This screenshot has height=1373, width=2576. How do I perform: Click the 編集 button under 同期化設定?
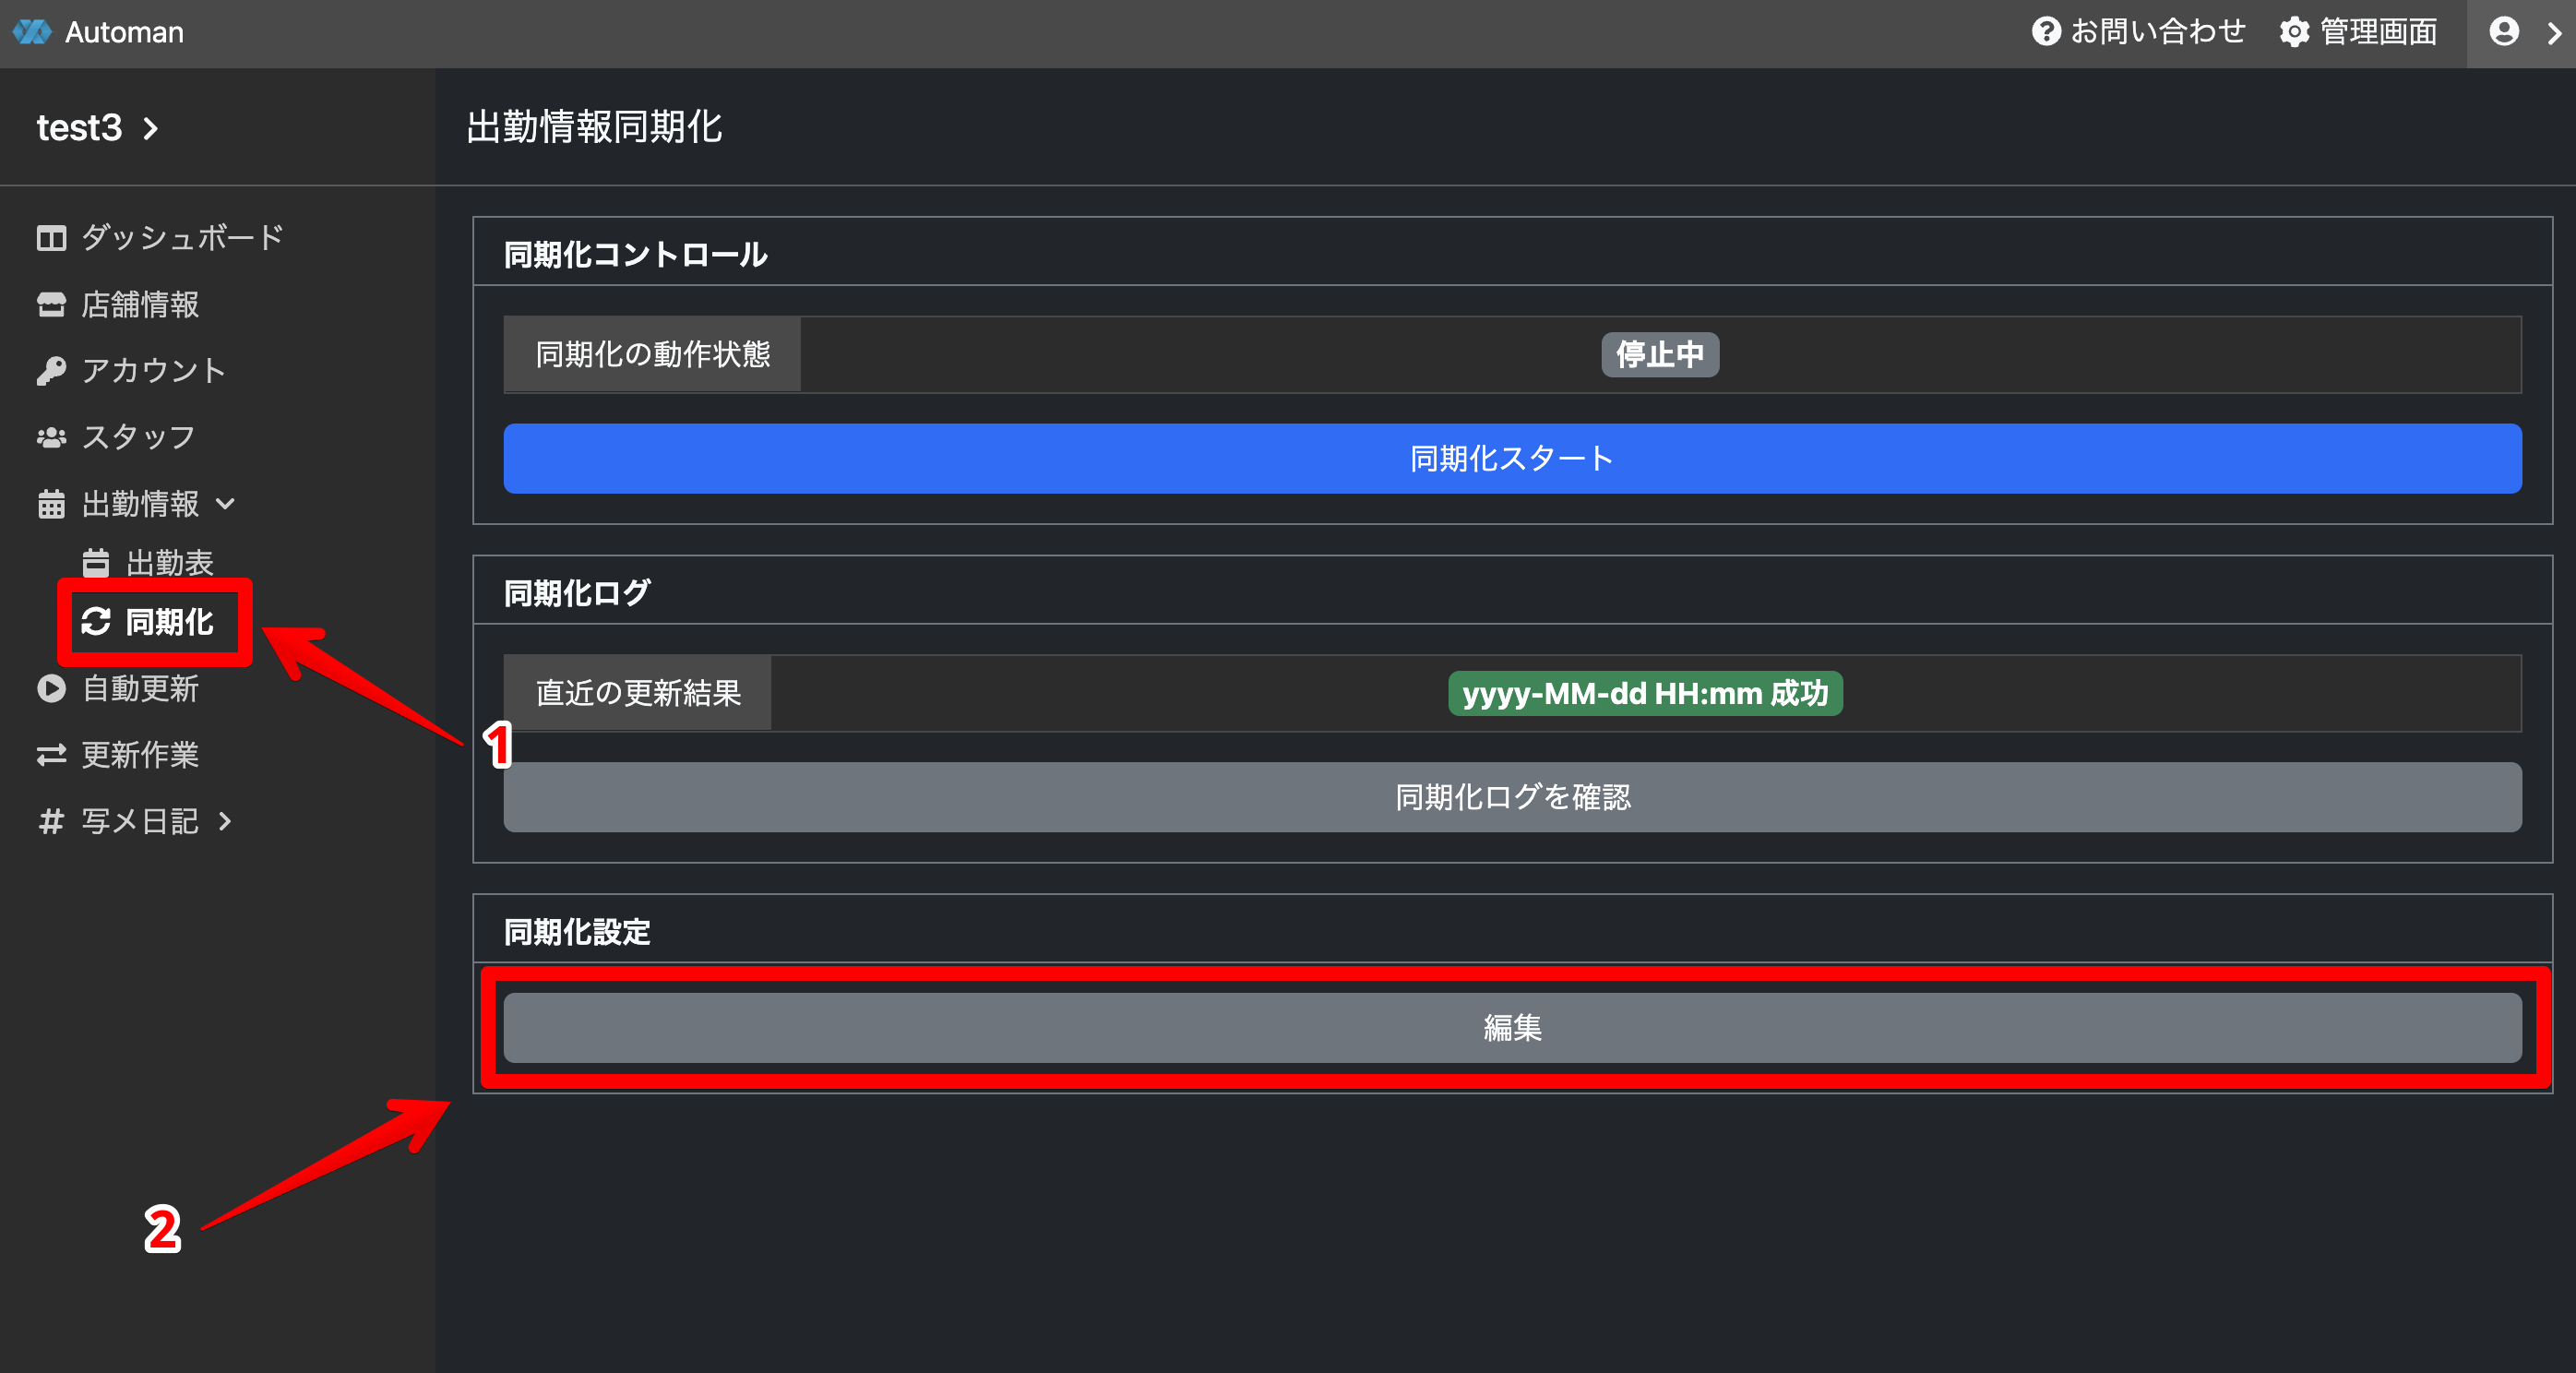coord(1511,1027)
